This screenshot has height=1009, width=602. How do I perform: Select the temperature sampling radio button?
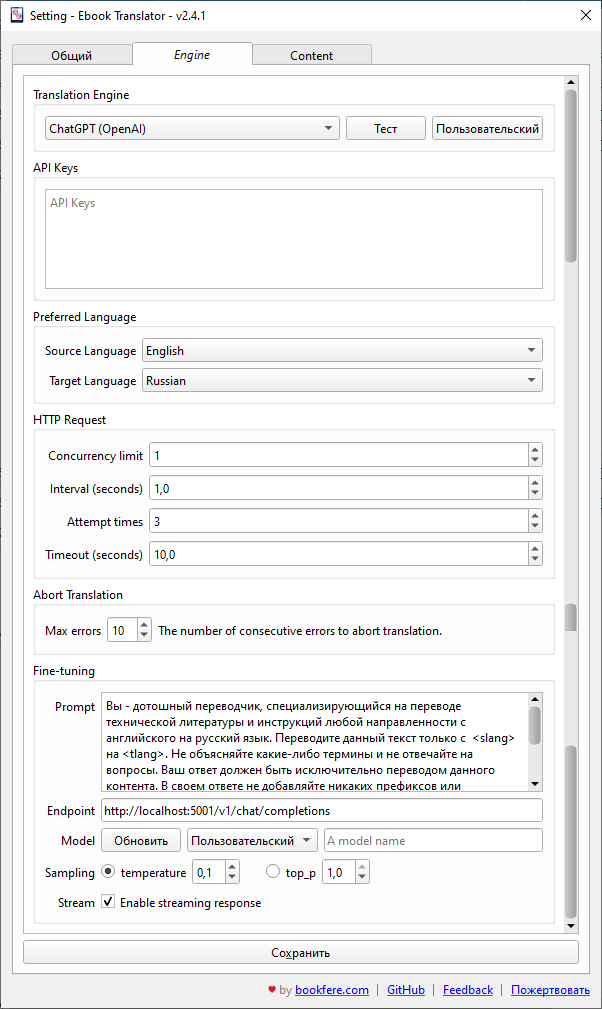tap(109, 872)
